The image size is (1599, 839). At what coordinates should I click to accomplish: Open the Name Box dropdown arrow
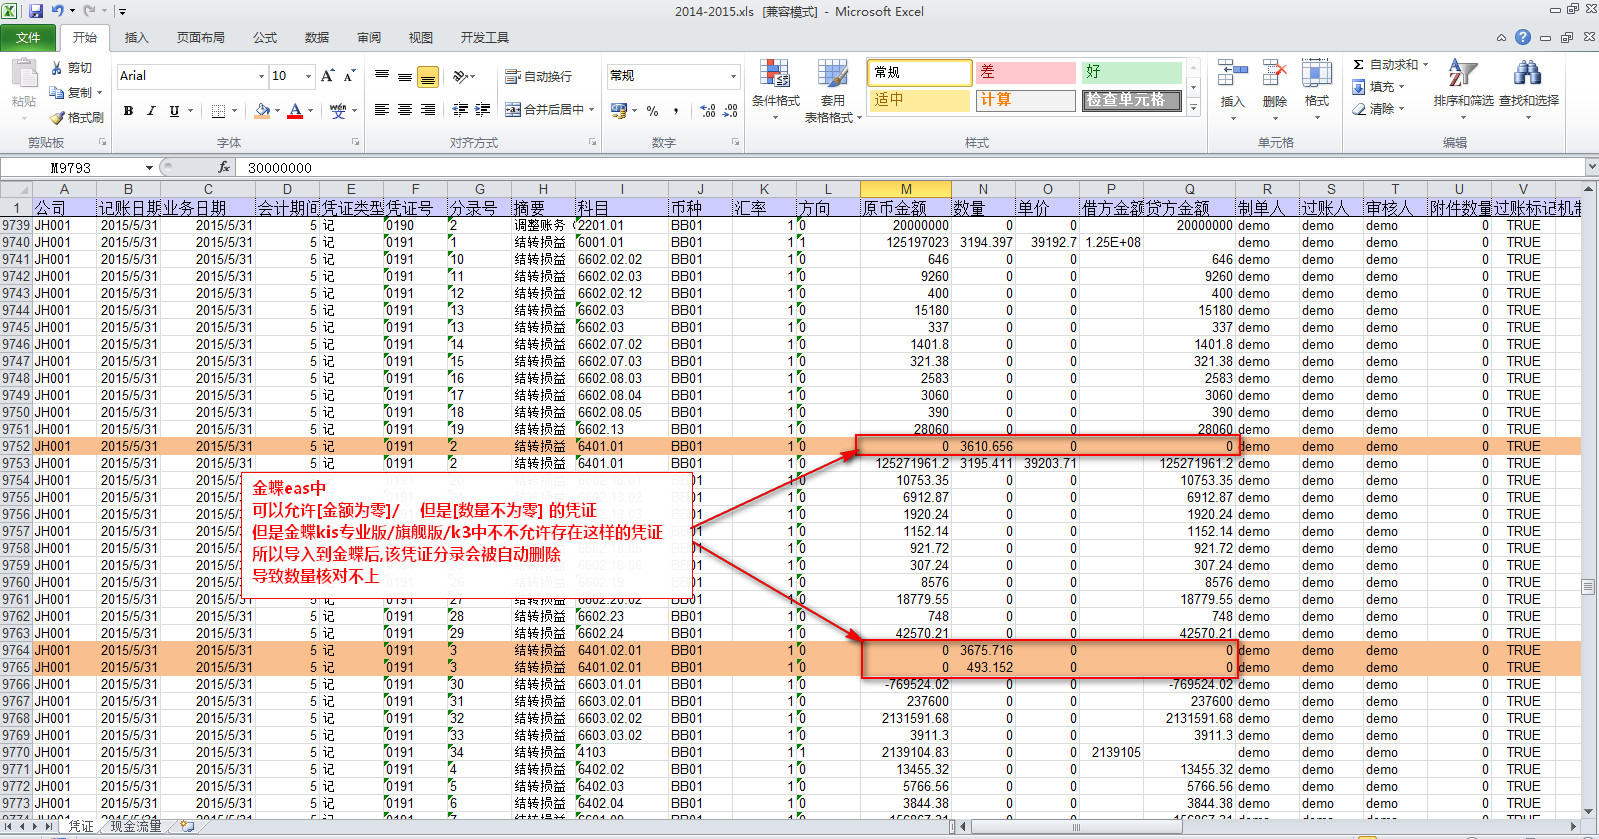pos(149,168)
